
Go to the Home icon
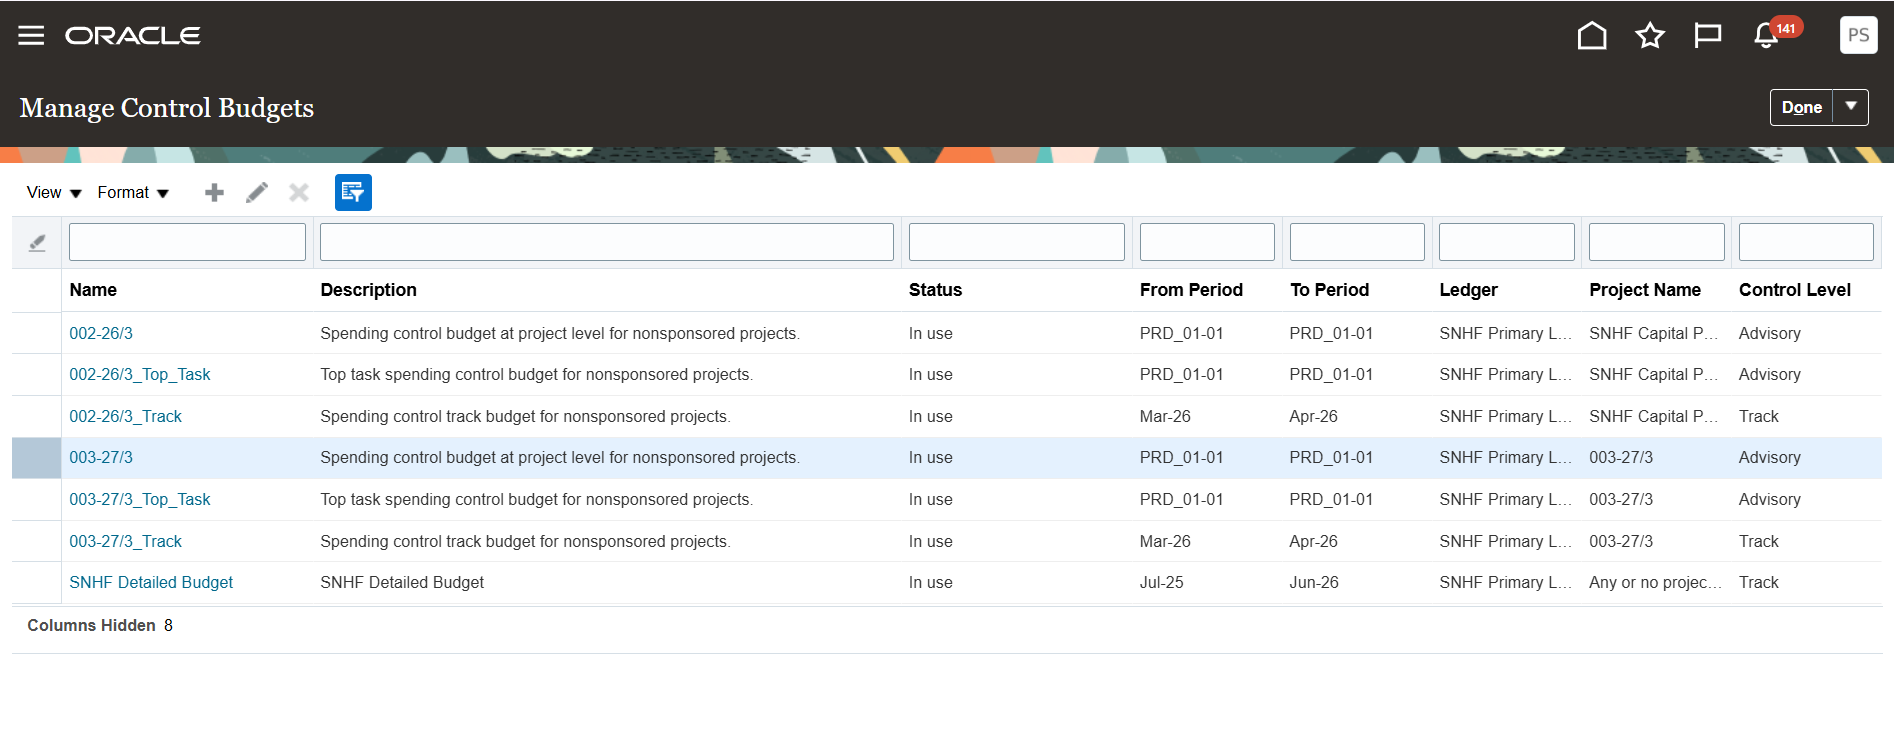coord(1592,36)
